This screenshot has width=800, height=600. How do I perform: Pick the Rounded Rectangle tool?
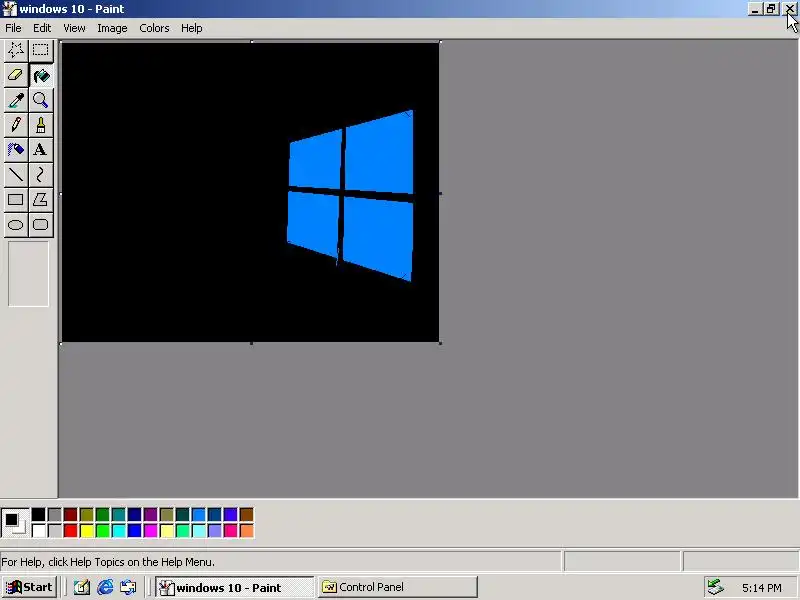tap(40, 225)
